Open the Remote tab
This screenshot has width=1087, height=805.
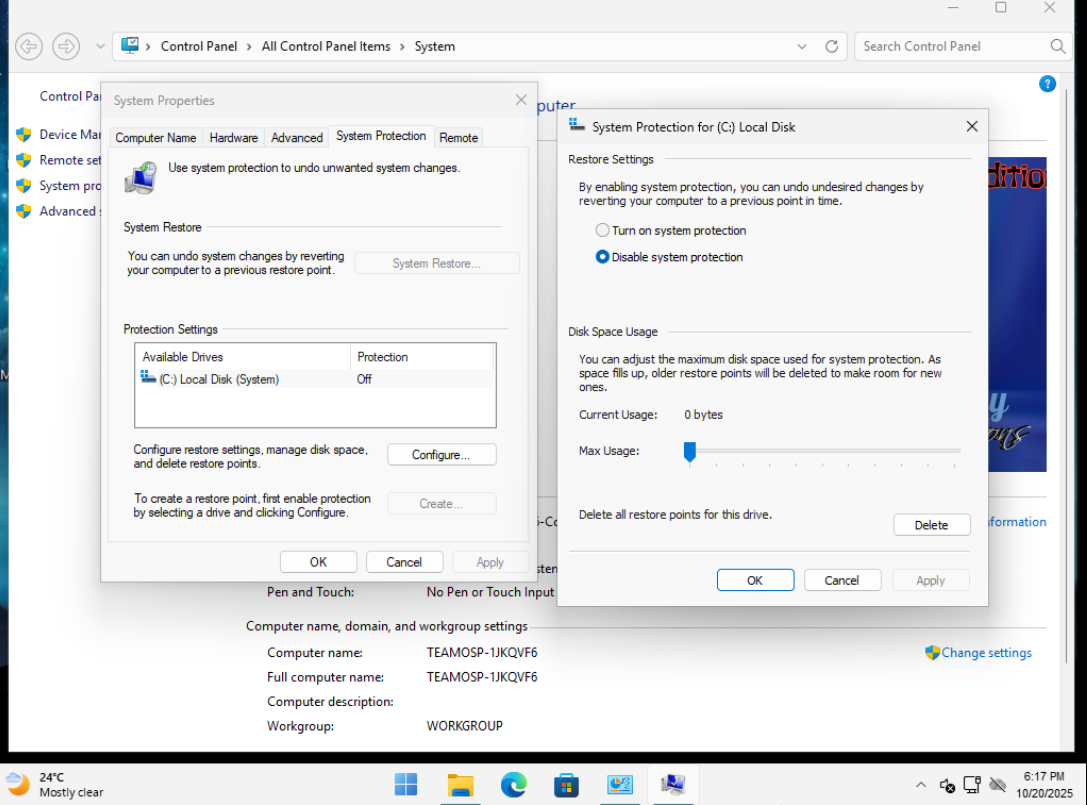point(458,138)
